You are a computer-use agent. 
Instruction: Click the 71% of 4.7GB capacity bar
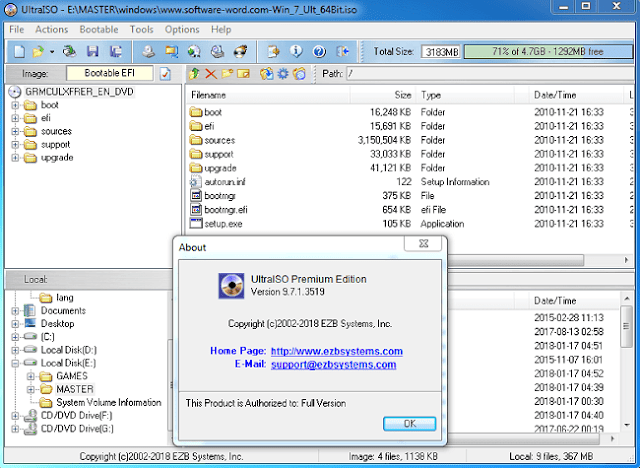(x=548, y=51)
